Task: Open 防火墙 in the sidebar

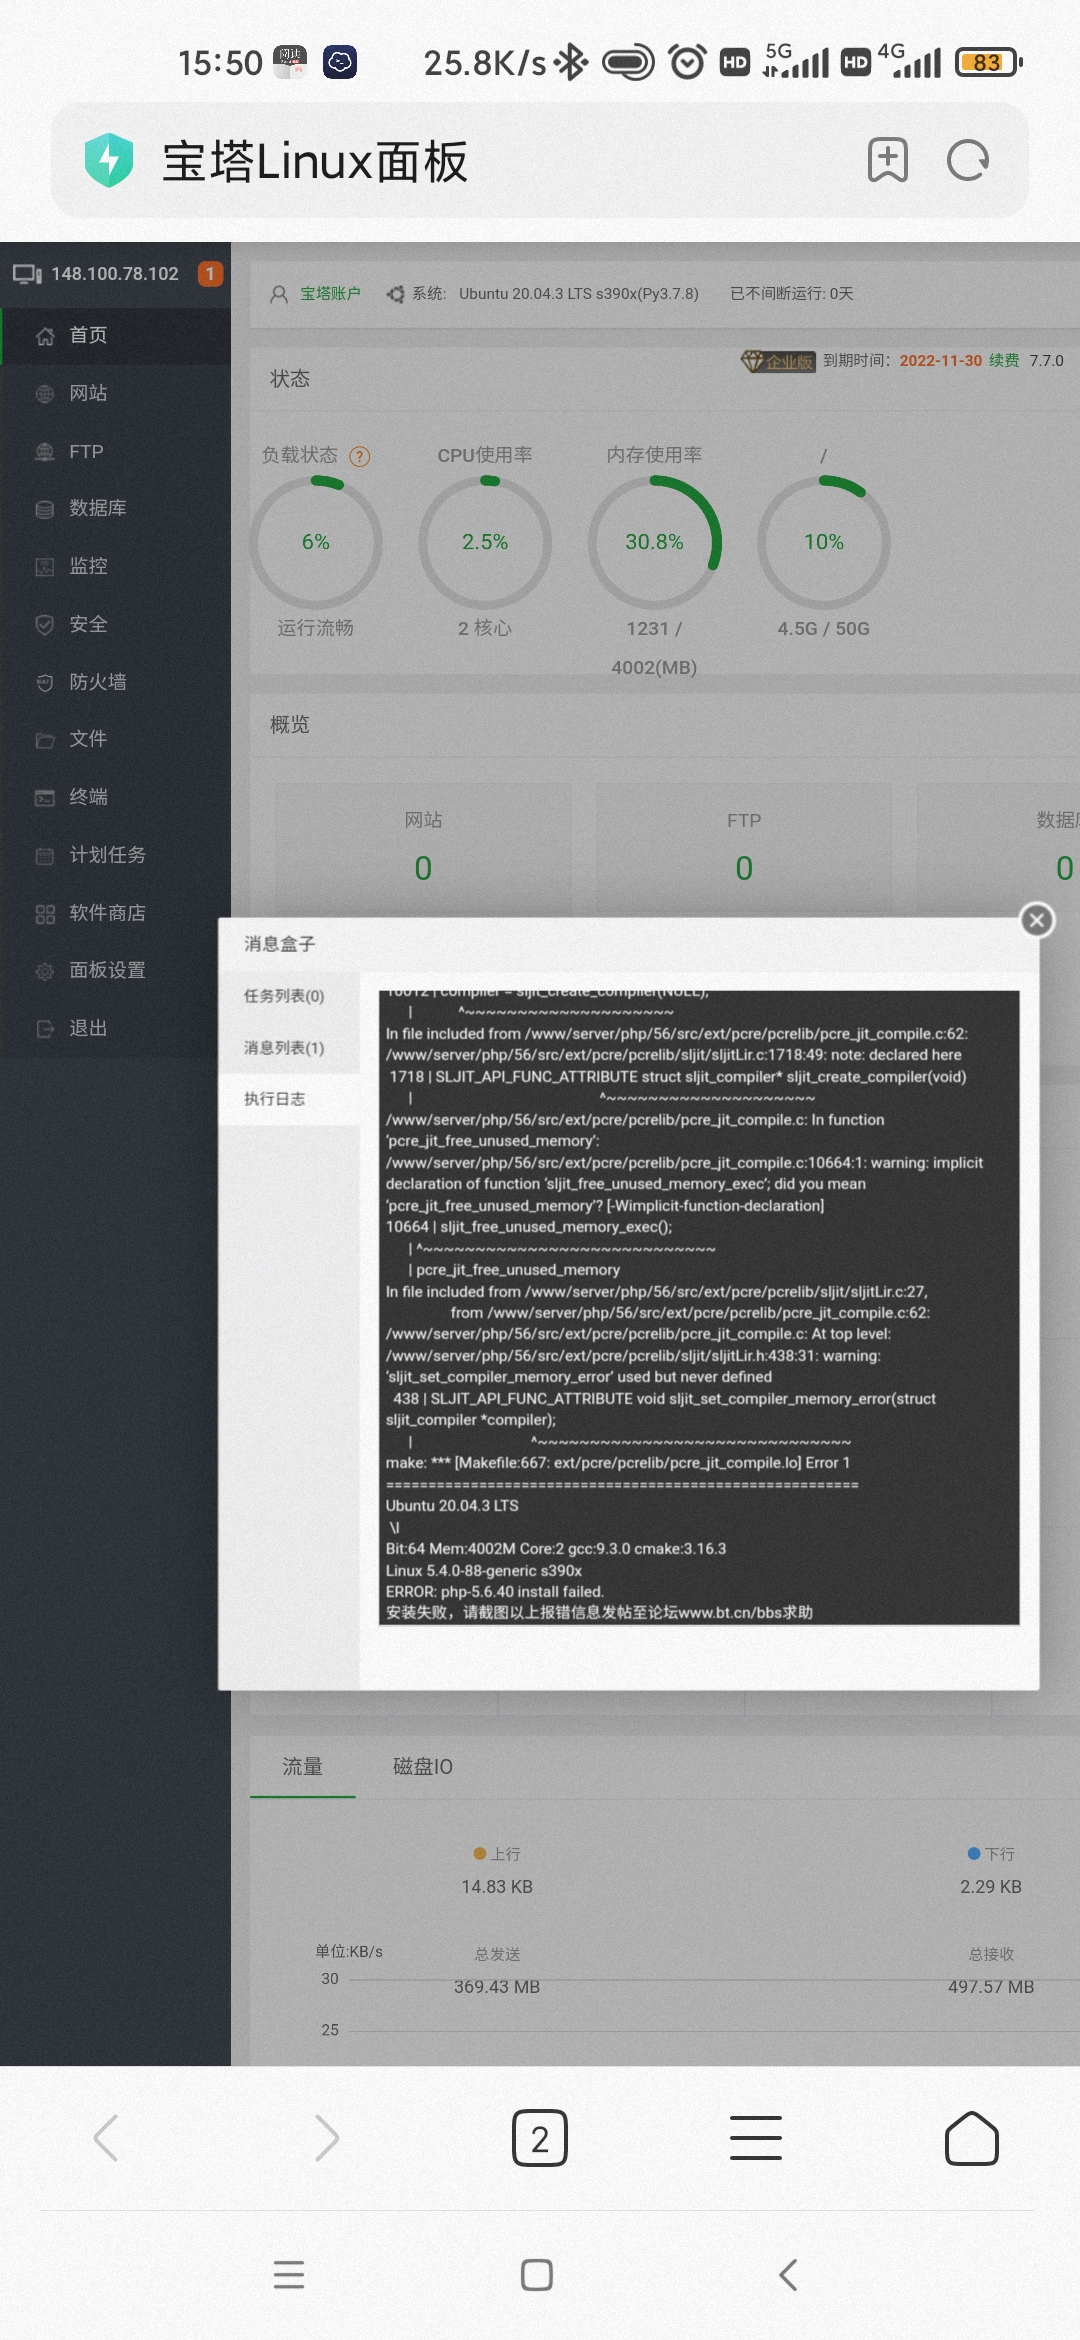Action: (115, 682)
